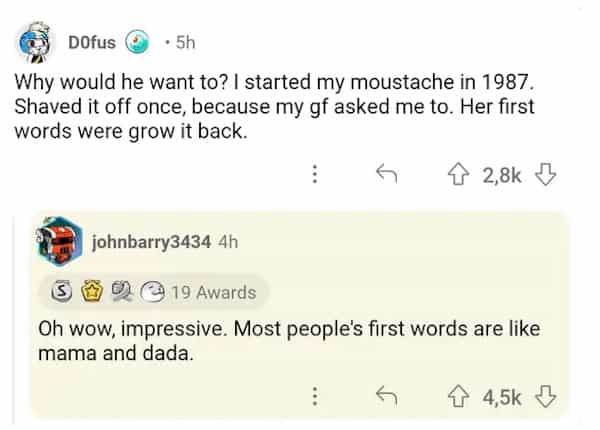This screenshot has width=600, height=430.
Task: Click the D0fus avatar image
Action: [37, 41]
